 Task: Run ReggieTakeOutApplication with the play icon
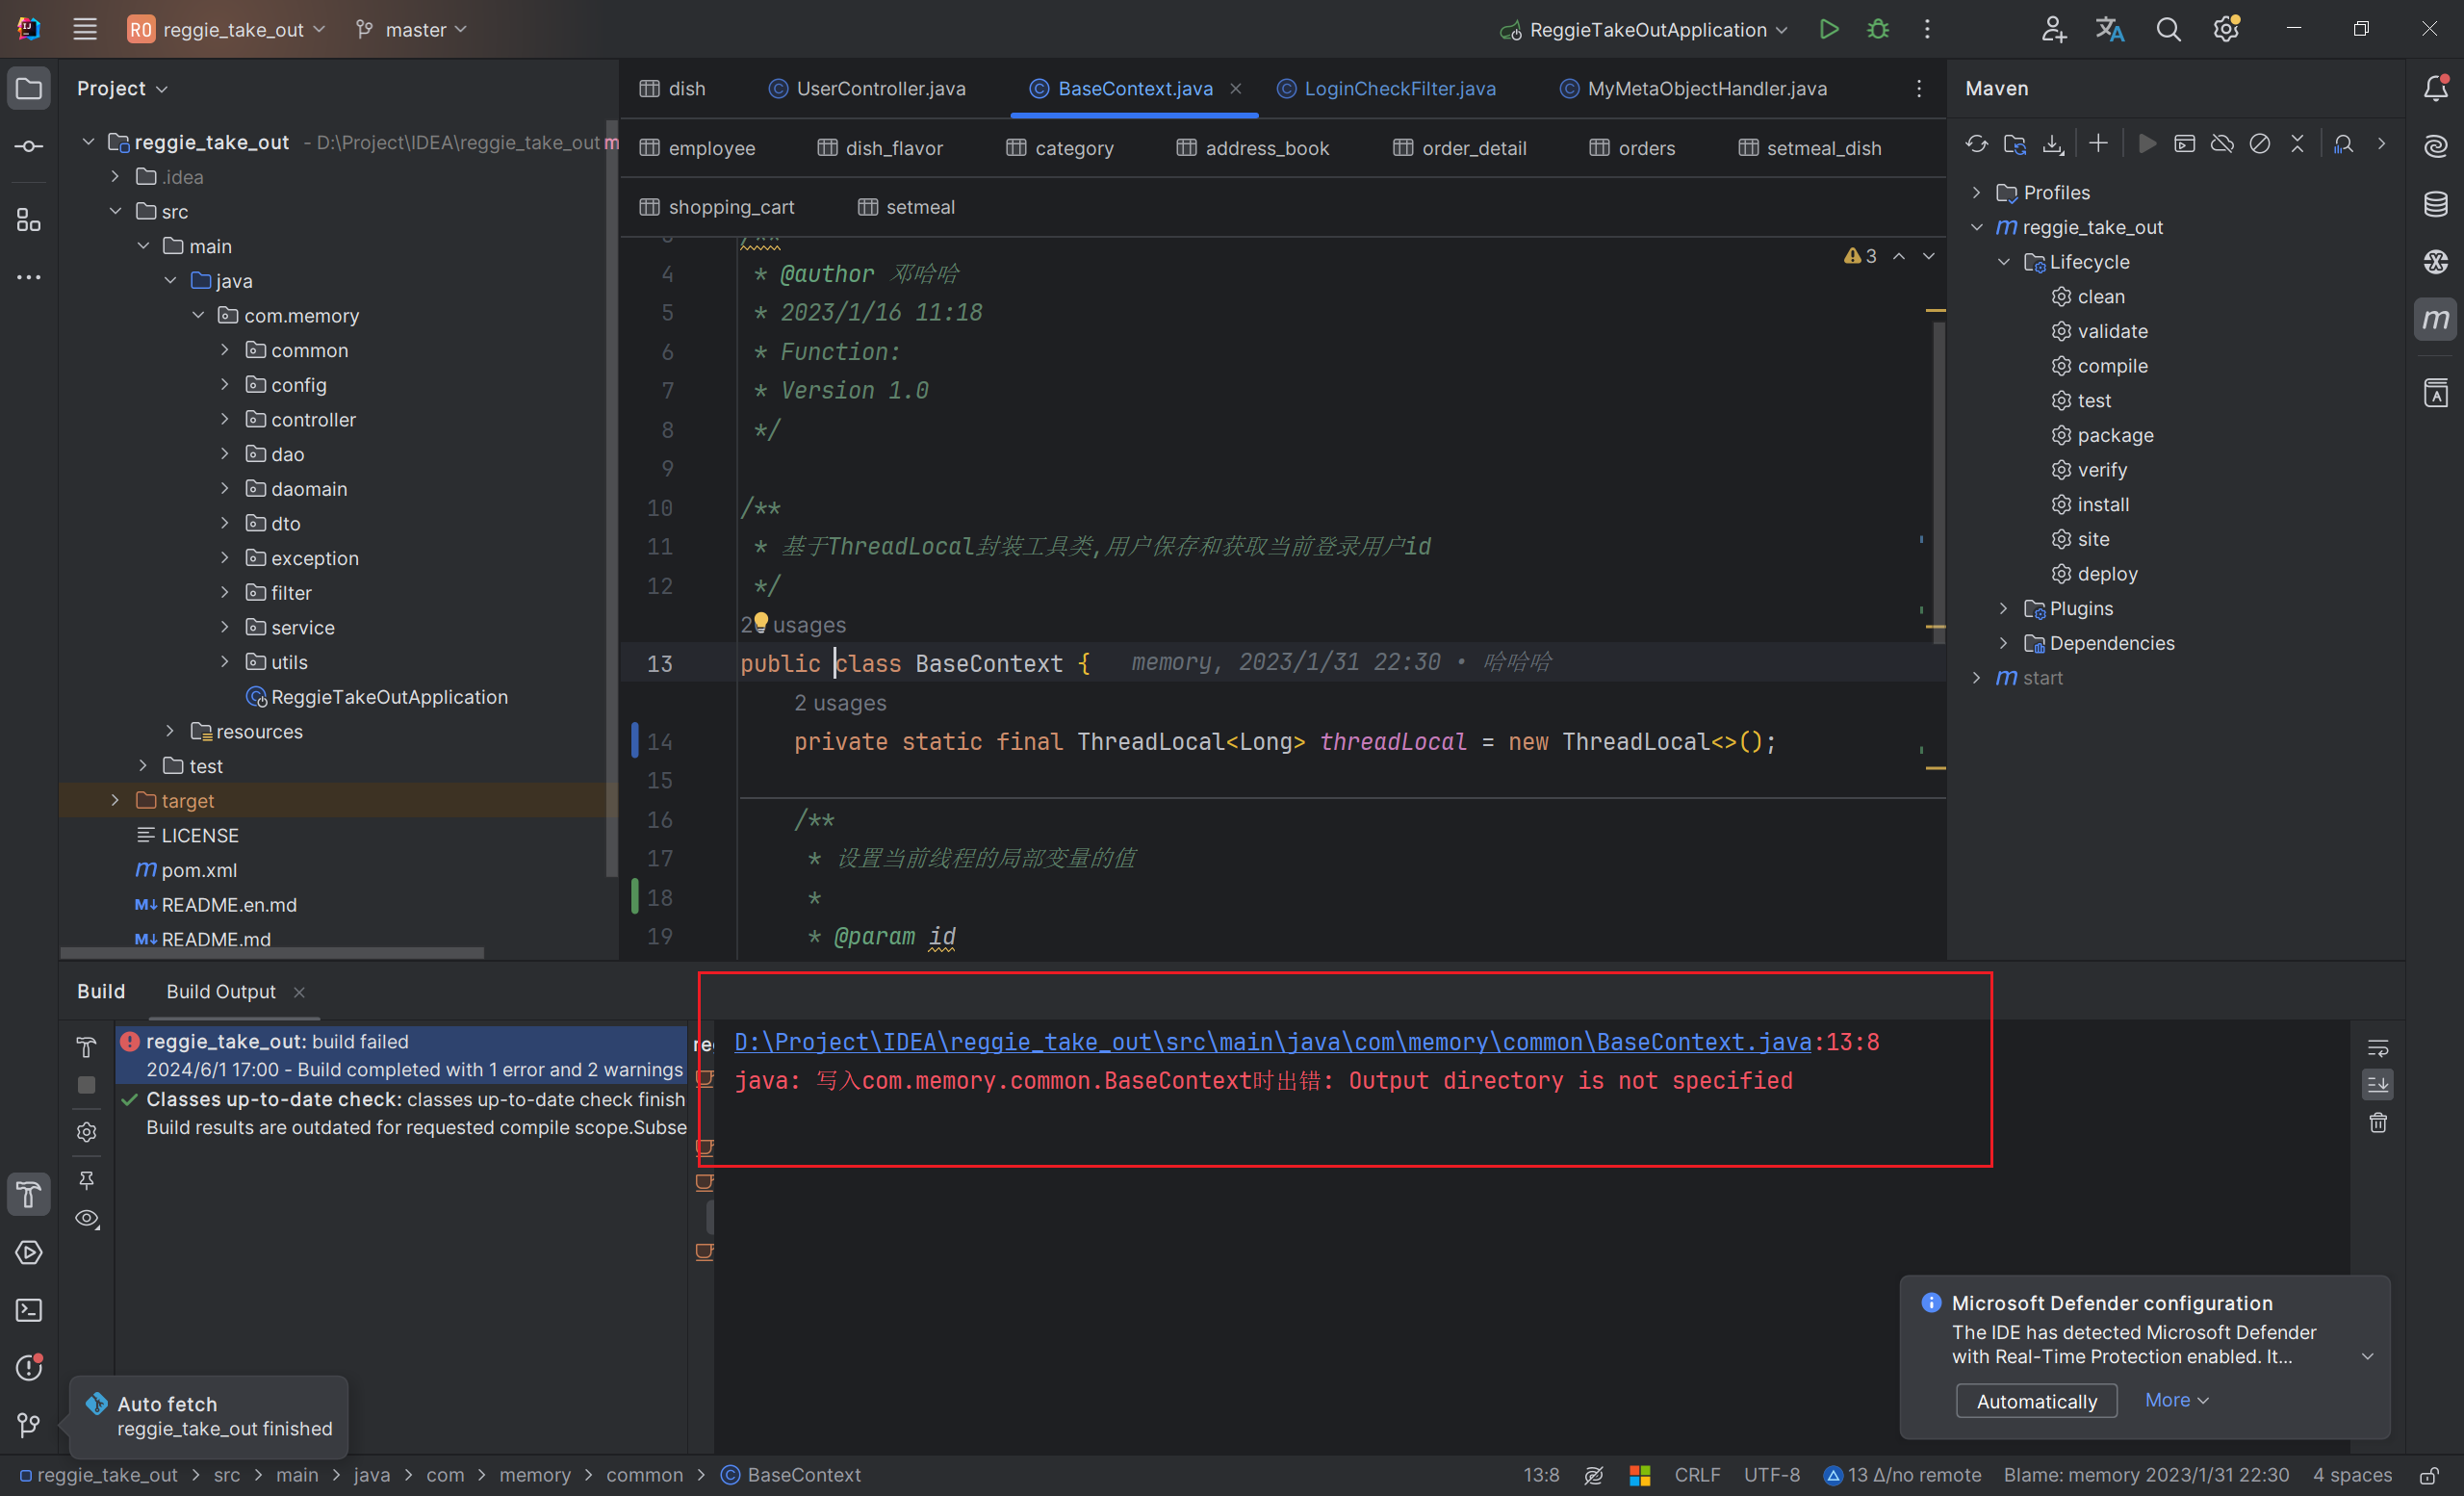tap(1828, 29)
